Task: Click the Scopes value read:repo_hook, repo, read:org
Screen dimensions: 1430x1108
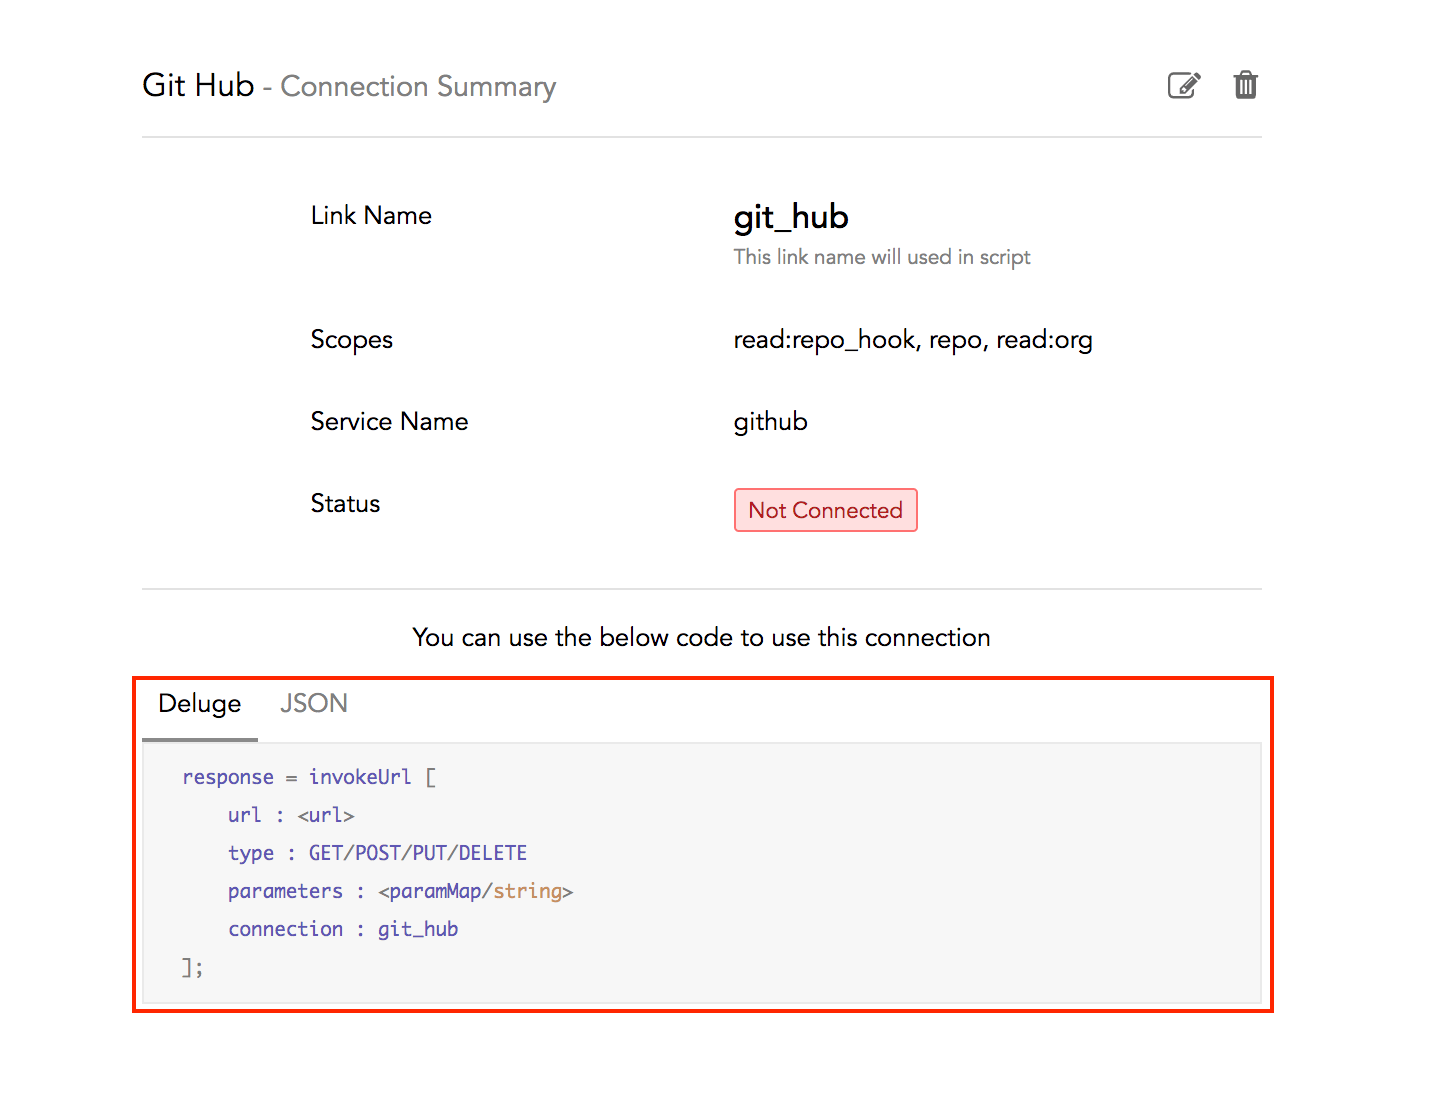Action: coord(913,340)
